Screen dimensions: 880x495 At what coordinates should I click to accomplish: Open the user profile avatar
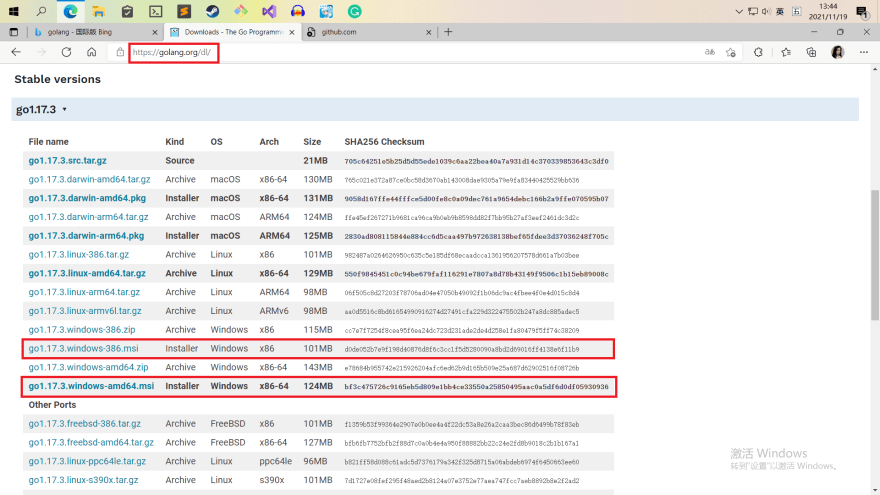point(837,52)
